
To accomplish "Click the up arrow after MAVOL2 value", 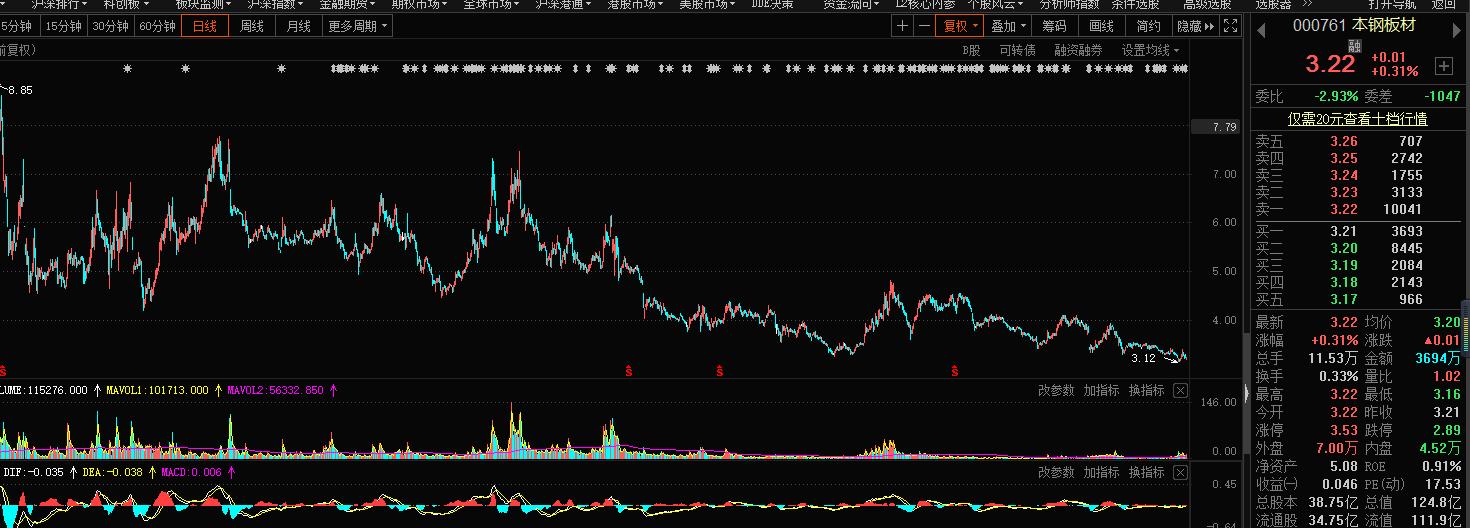I will point(333,390).
